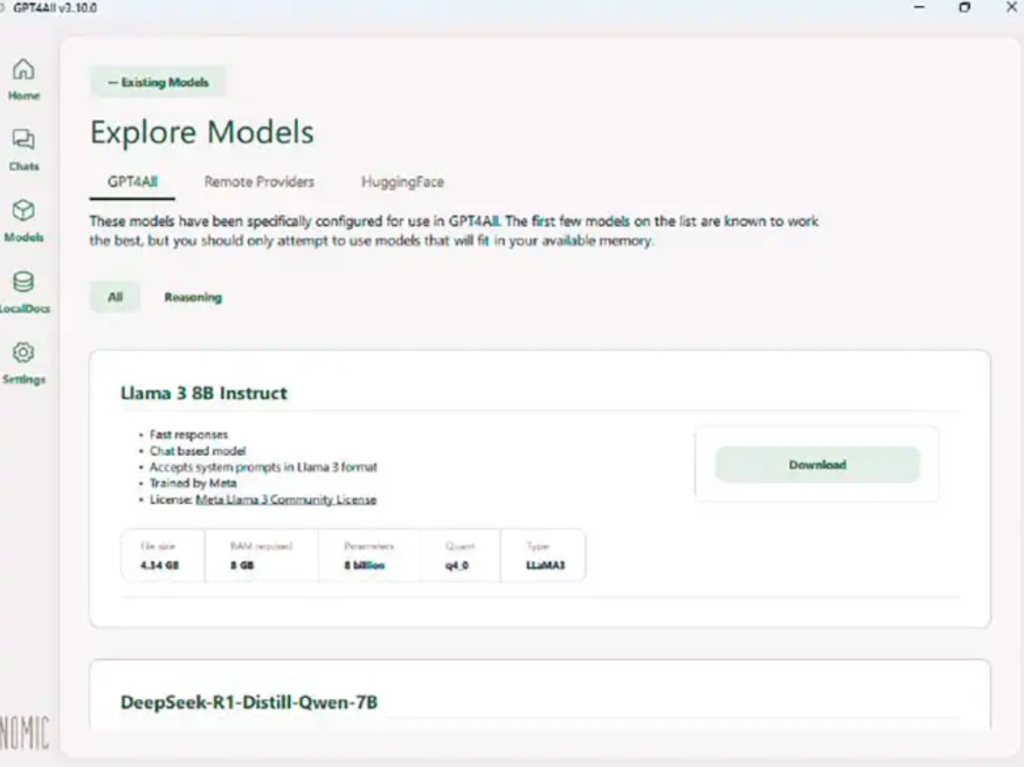This screenshot has height=767, width=1024.
Task: Click the RAM required 8 GB cell
Action: (x=260, y=556)
